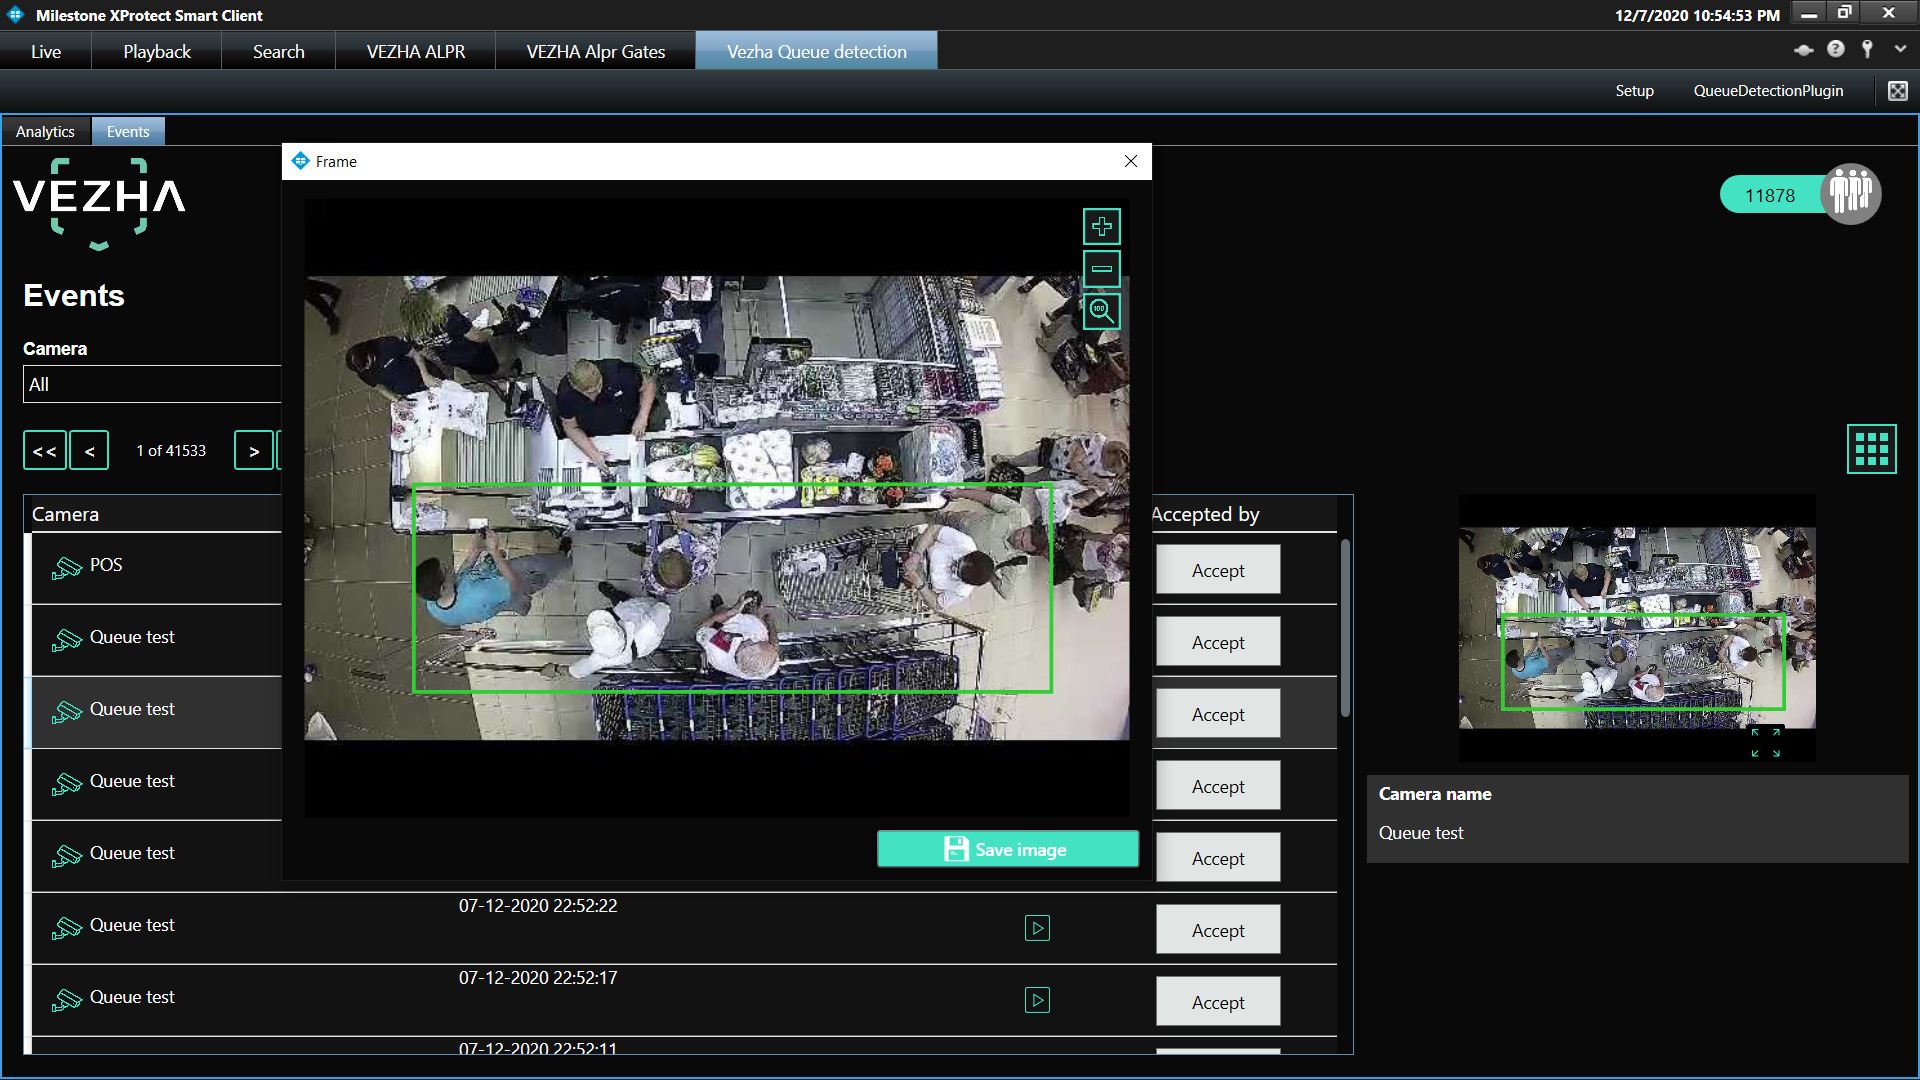
Task: Go to previous events page
Action: 89,451
